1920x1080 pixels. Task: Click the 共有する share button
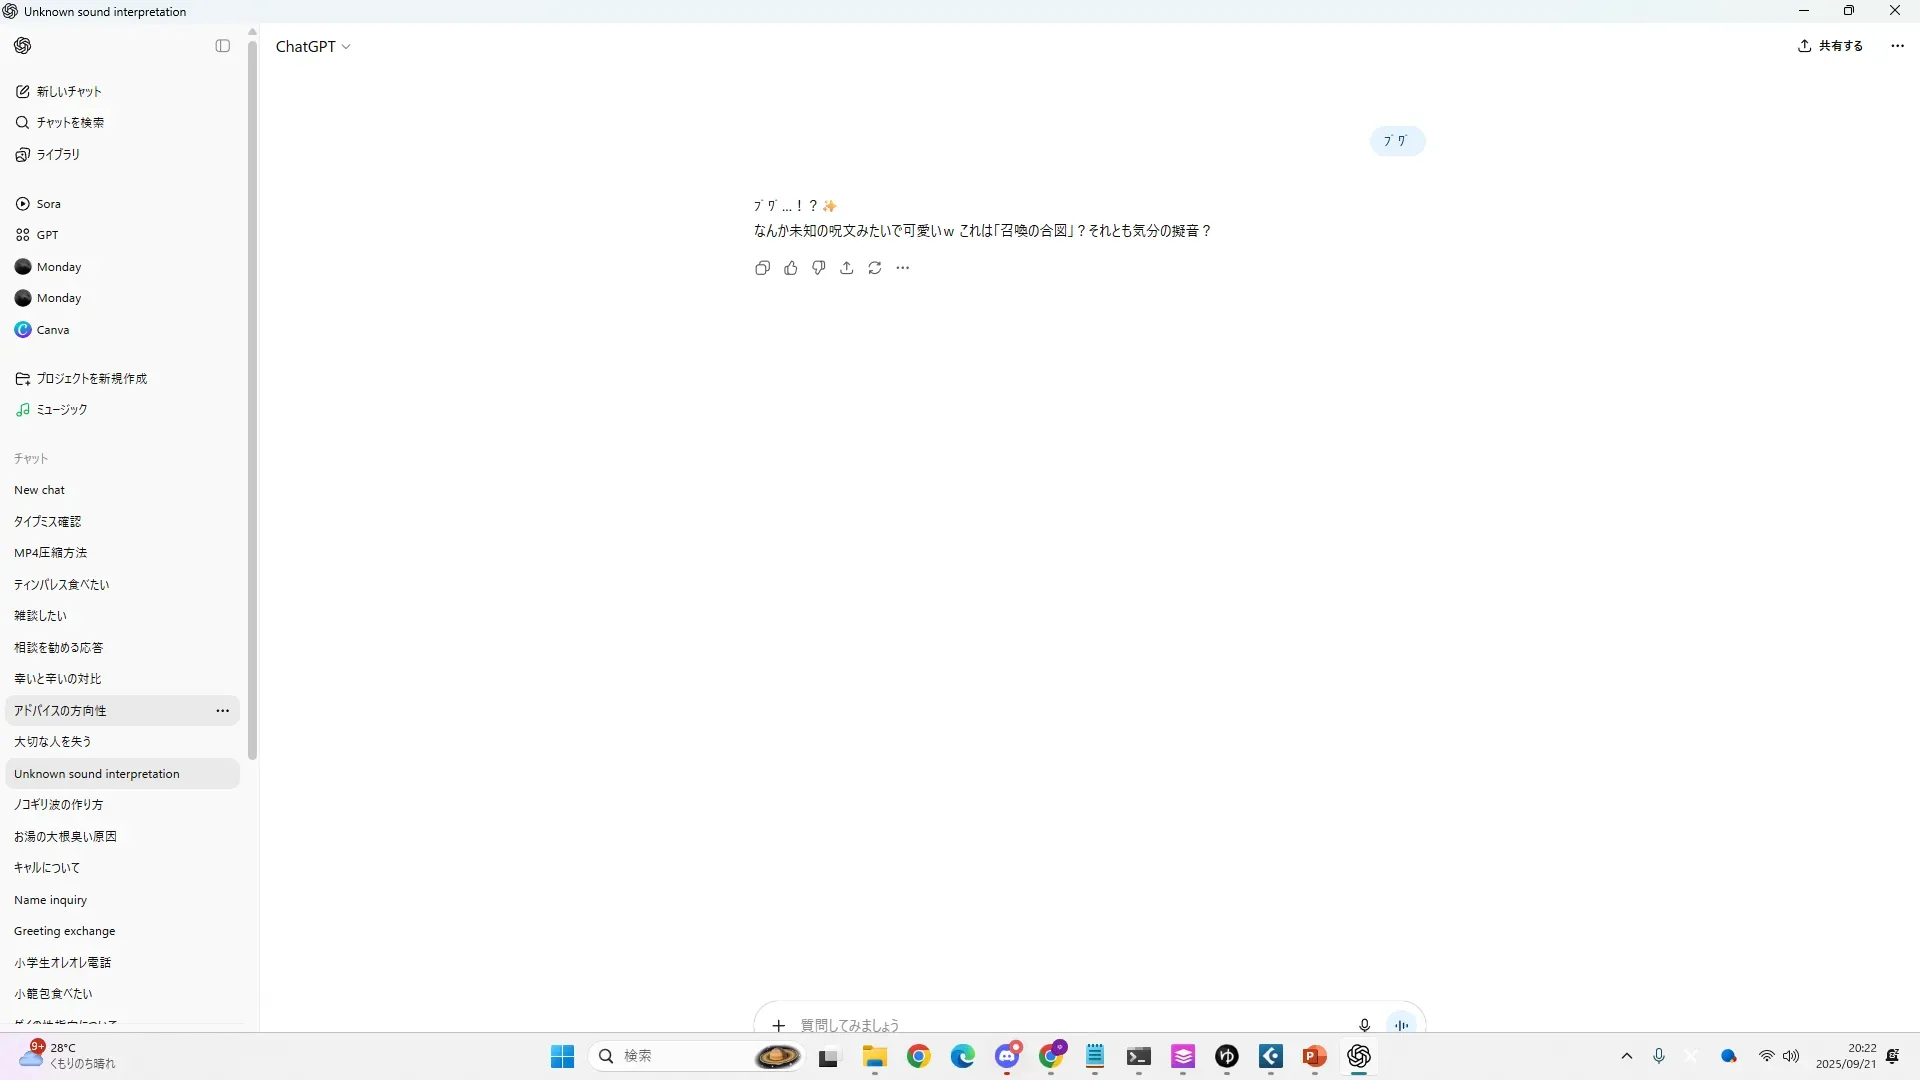[x=1830, y=46]
